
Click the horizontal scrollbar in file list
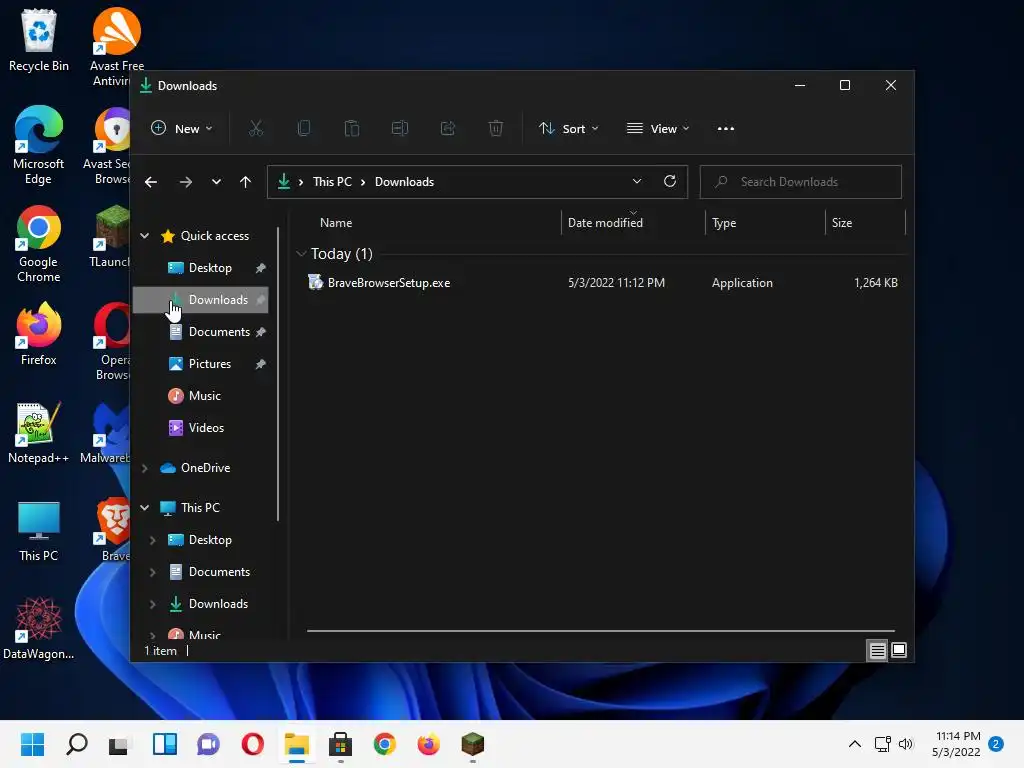(600, 631)
